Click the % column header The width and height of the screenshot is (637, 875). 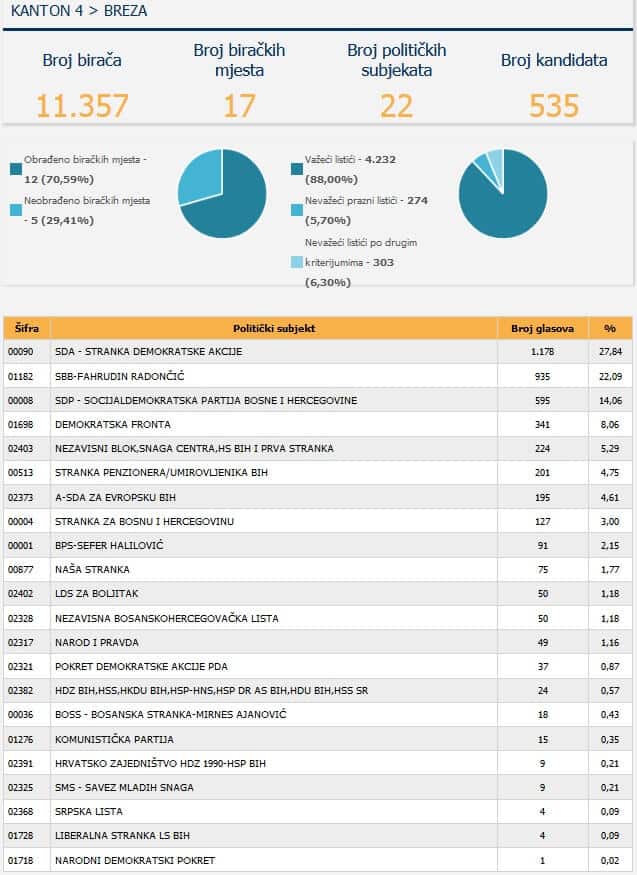point(609,328)
